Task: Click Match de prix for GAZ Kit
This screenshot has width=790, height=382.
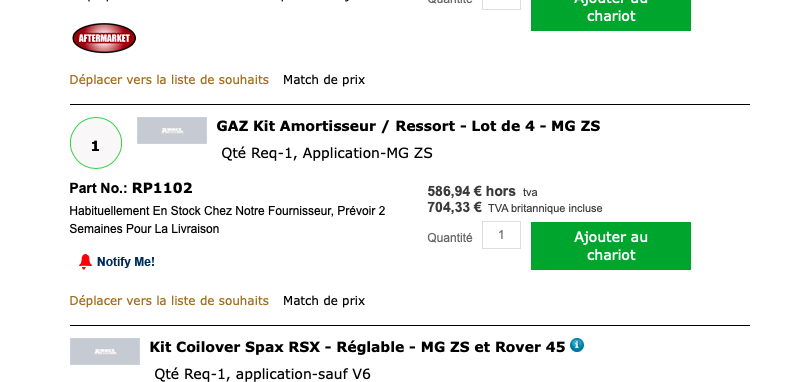Action: [324, 301]
